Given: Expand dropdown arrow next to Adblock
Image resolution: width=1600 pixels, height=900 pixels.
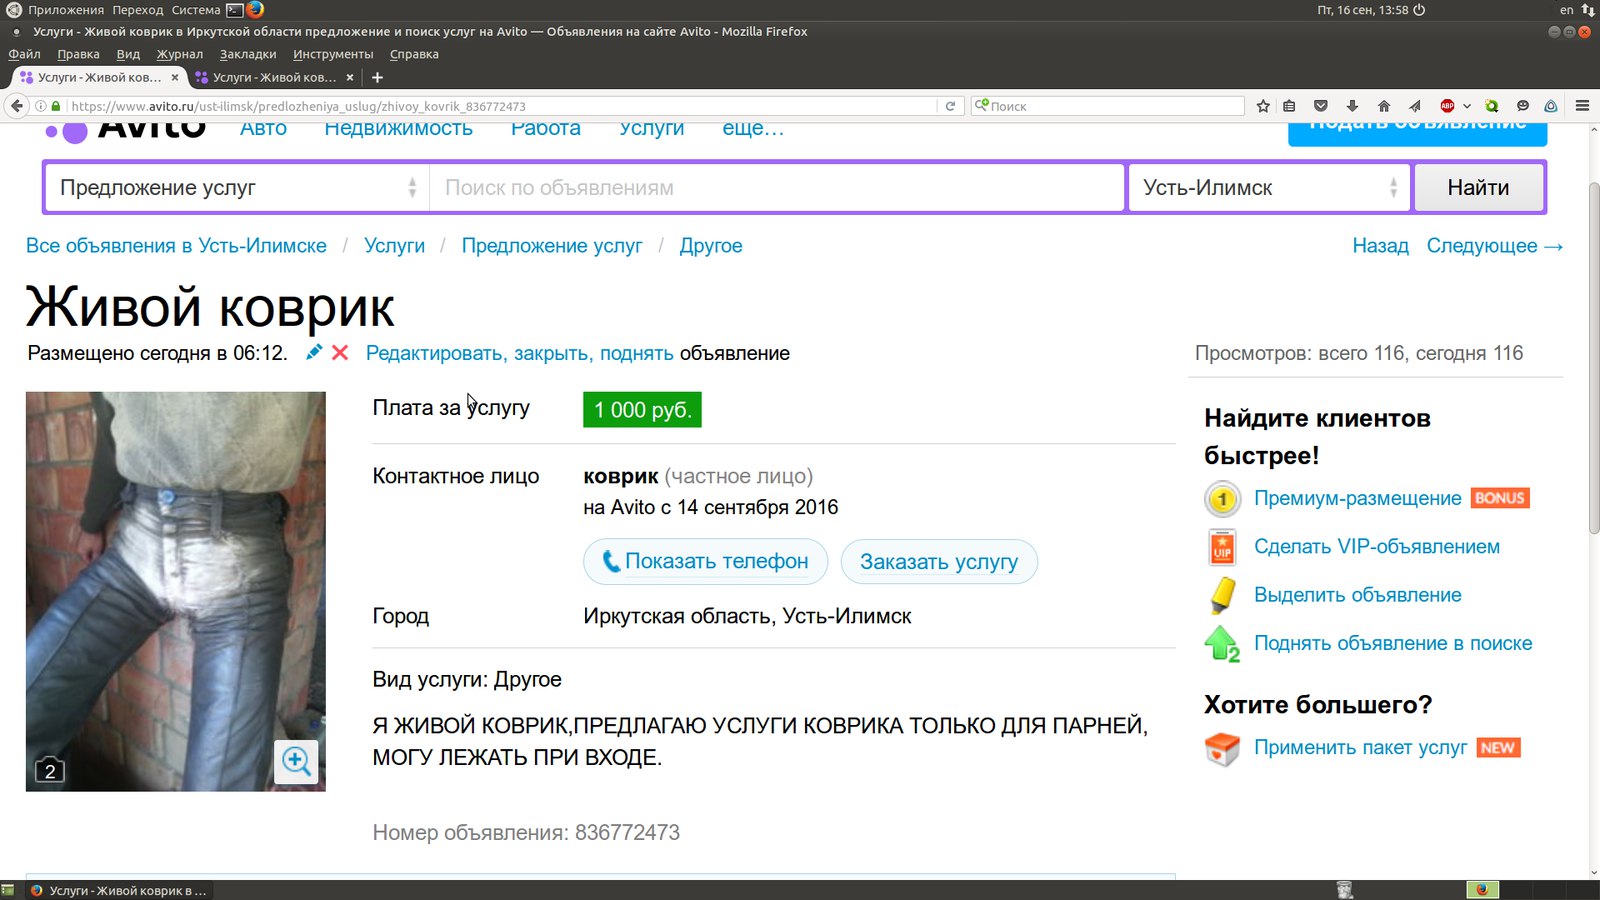Looking at the screenshot, I should pyautogui.click(x=1467, y=106).
